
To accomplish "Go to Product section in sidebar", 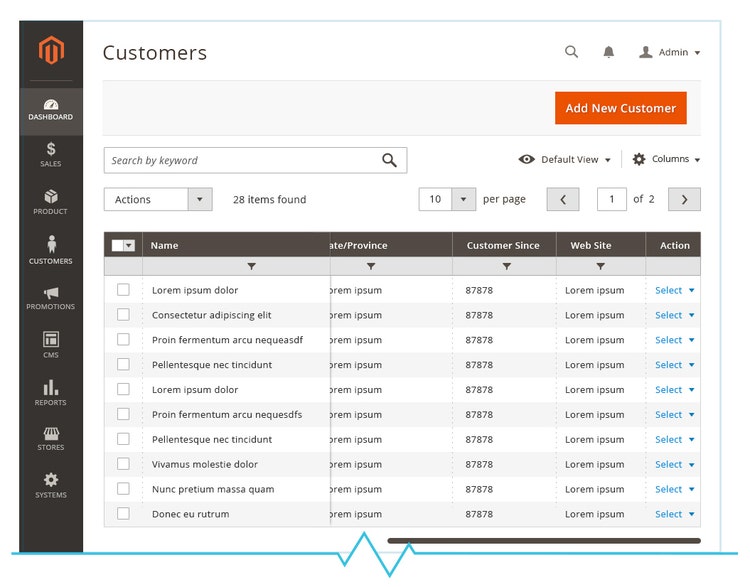I will tap(51, 202).
